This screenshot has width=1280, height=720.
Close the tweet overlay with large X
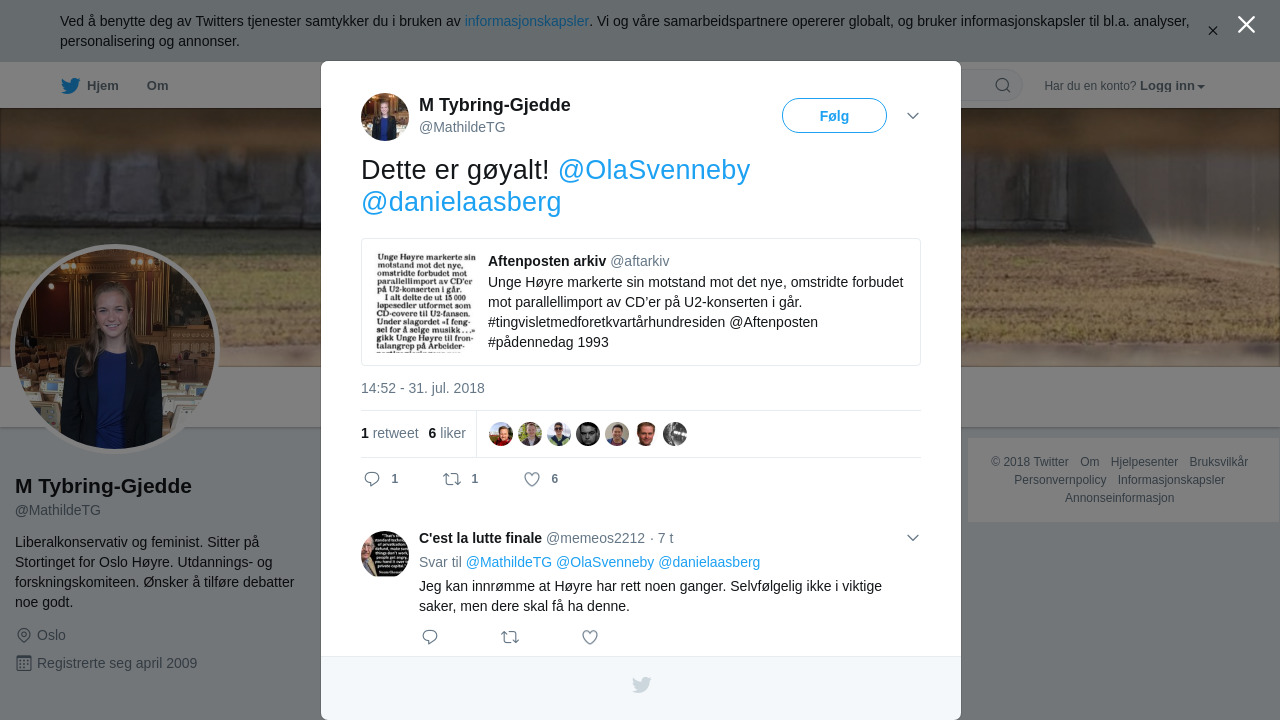coord(1246,24)
